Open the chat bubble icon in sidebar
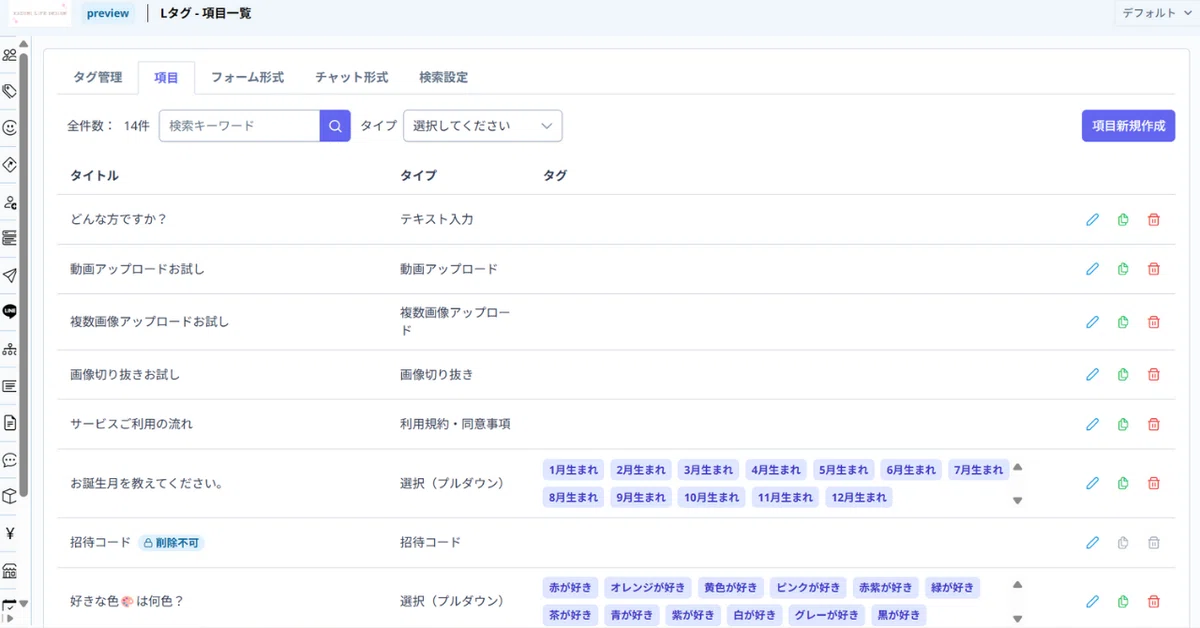The width and height of the screenshot is (1200, 628). [x=10, y=460]
